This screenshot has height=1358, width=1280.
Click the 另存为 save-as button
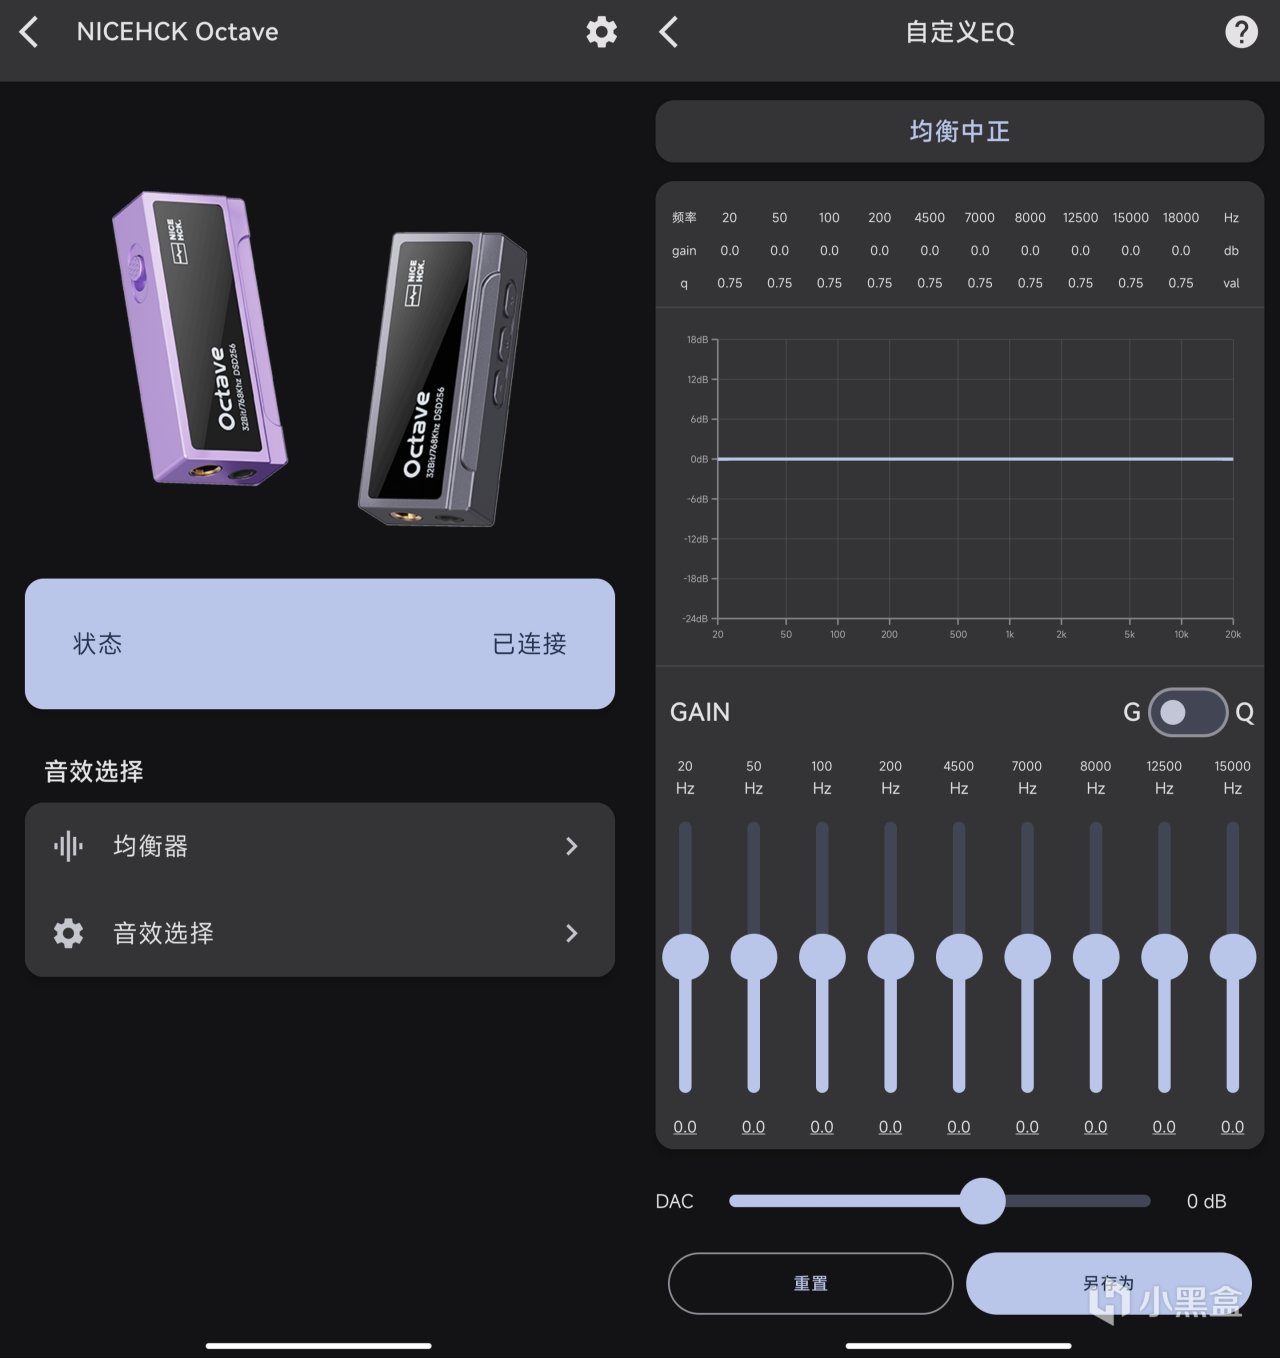click(1108, 1283)
